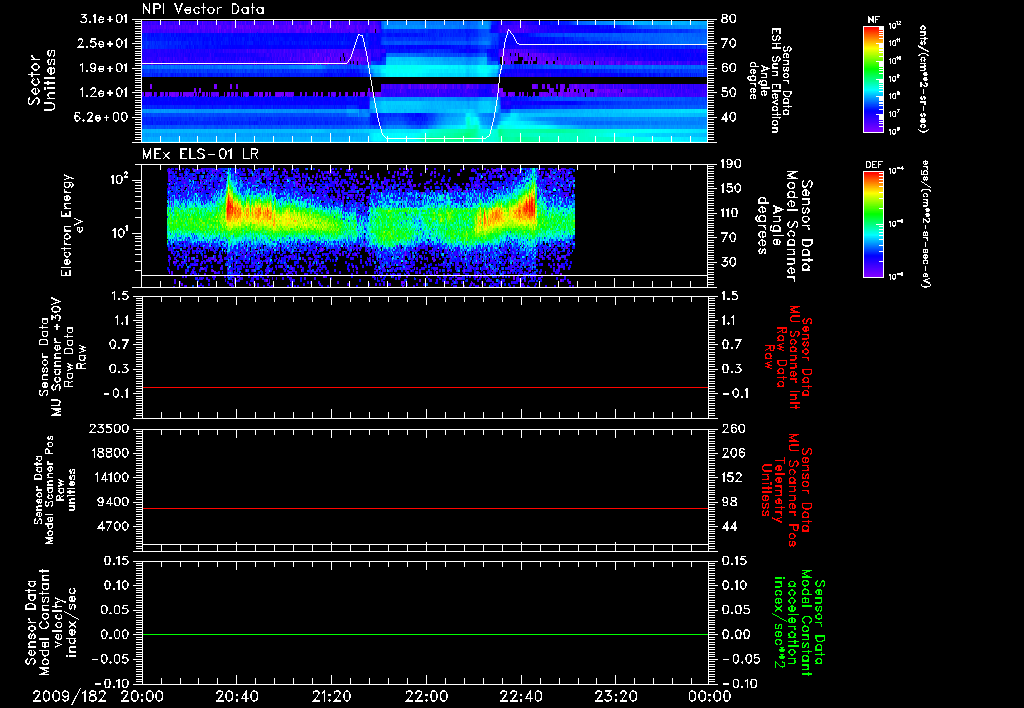Click the "9400" scanner position tick
1024x708 pixels.
click(x=112, y=502)
